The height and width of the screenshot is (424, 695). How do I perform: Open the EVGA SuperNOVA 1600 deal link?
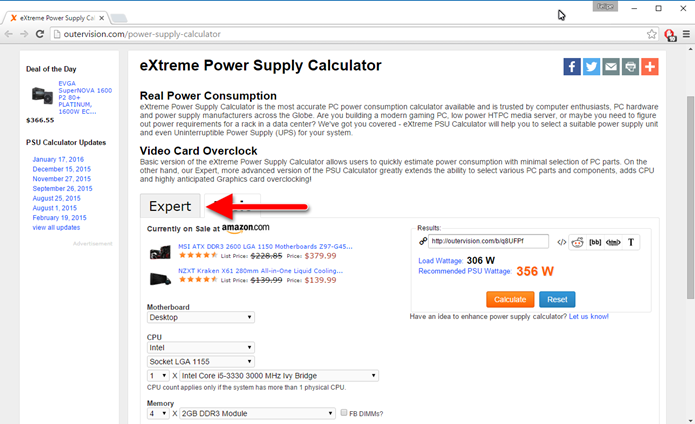tap(85, 97)
